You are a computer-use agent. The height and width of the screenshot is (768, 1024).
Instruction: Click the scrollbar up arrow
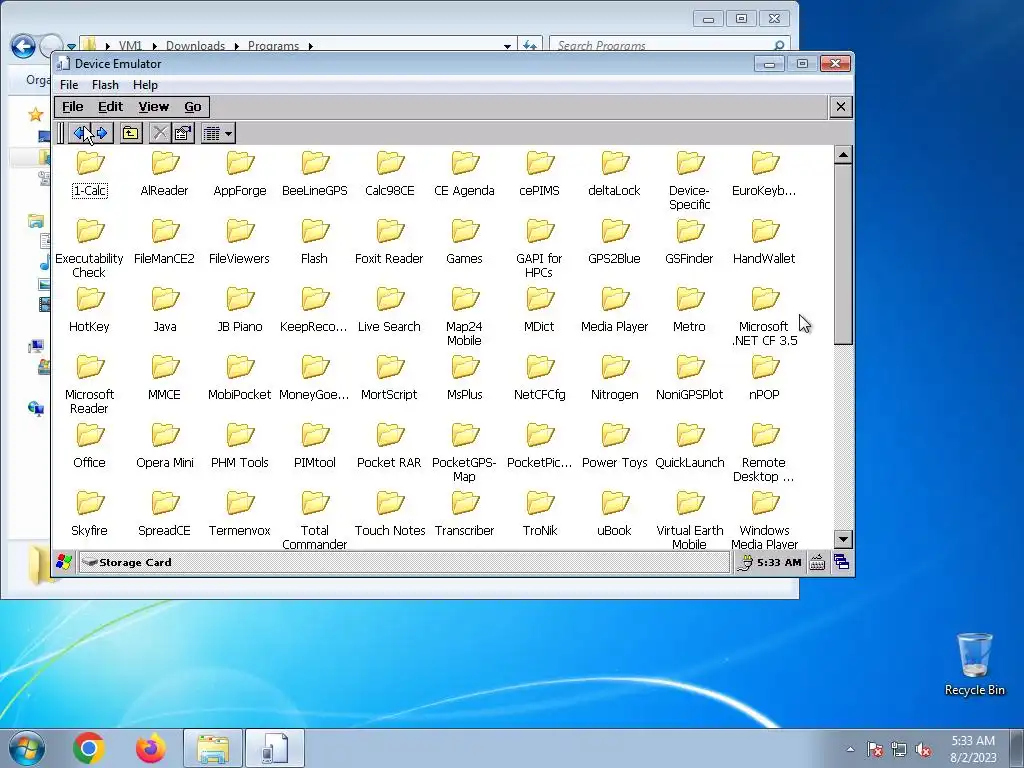point(843,155)
